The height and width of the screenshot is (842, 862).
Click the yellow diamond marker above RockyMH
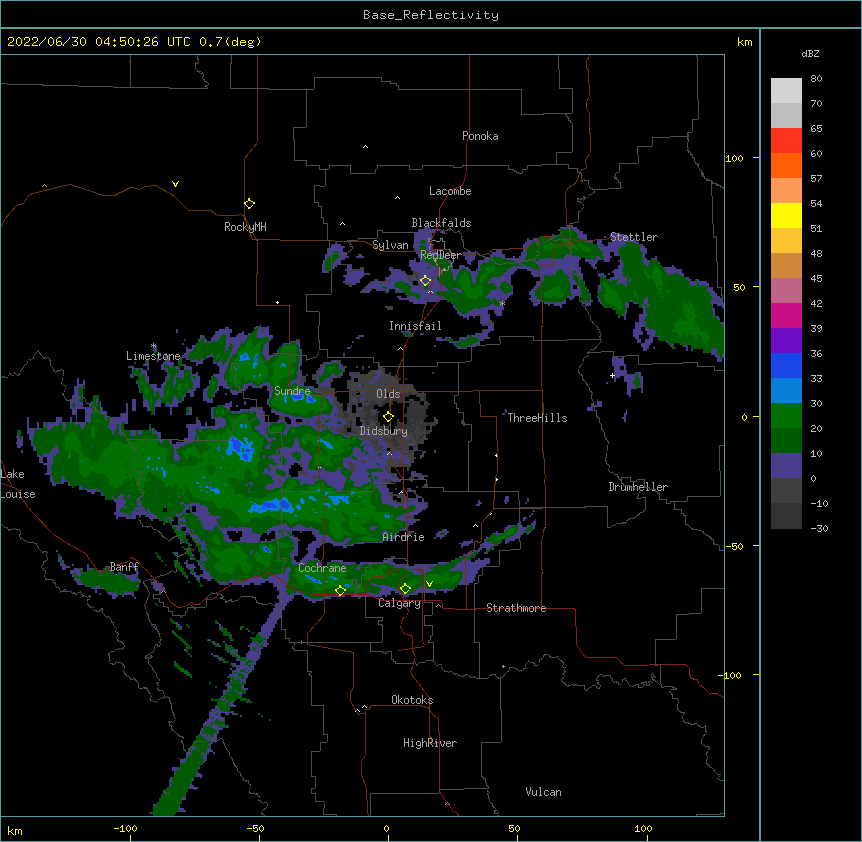[249, 204]
